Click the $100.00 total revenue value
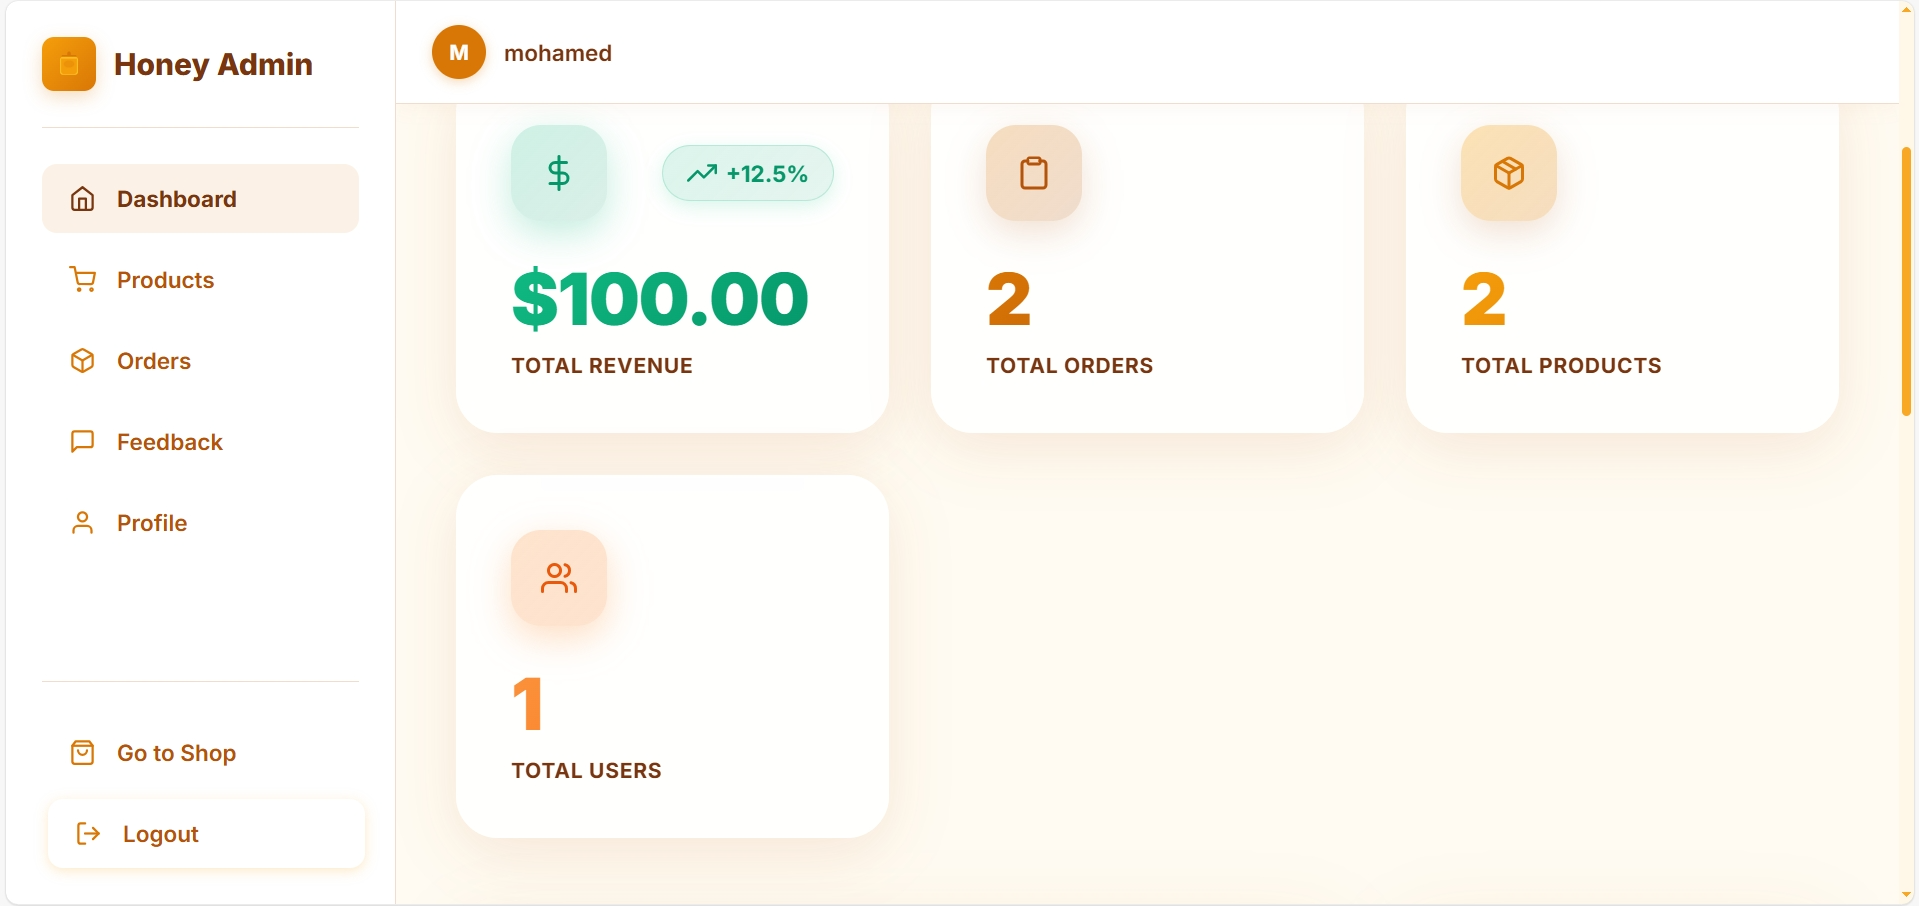 [660, 299]
